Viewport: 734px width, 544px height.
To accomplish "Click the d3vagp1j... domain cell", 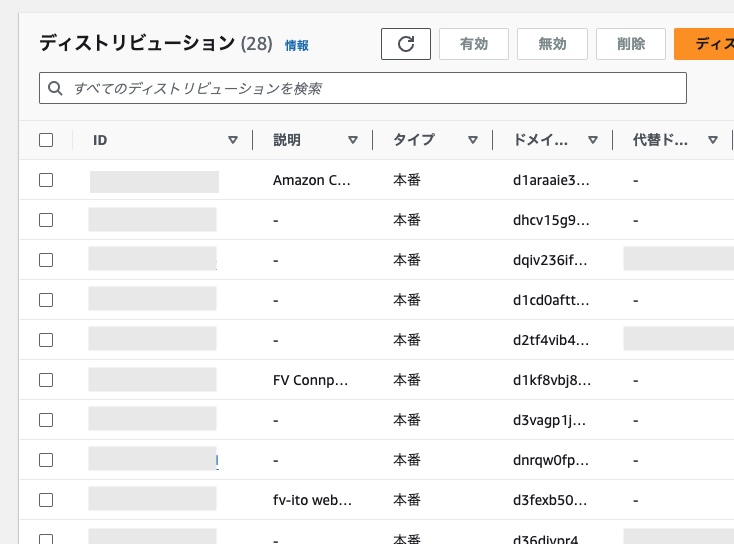I will pyautogui.click(x=549, y=420).
